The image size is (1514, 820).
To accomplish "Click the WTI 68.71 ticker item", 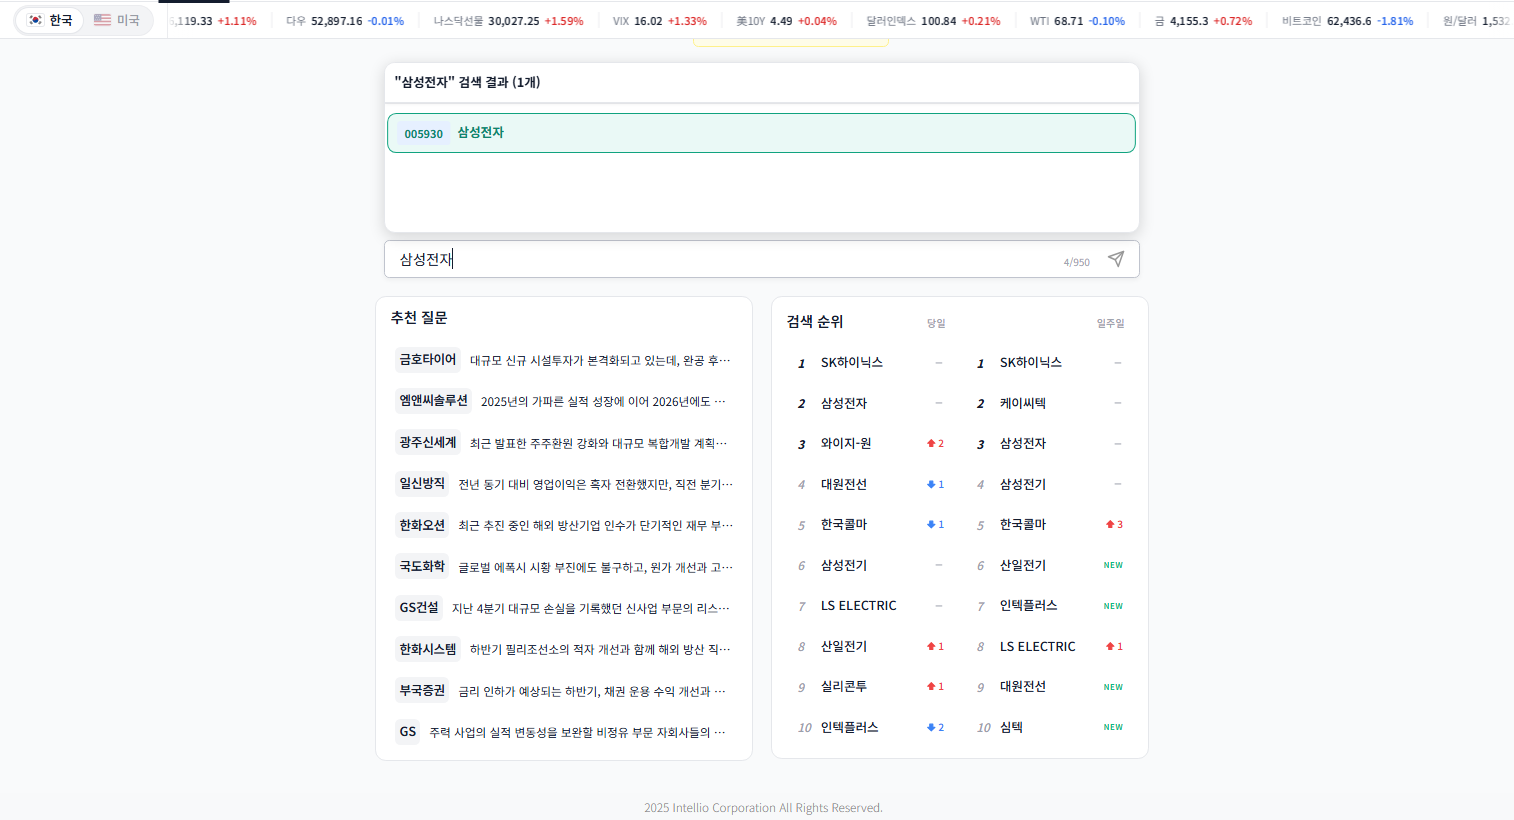I will pos(1077,21).
